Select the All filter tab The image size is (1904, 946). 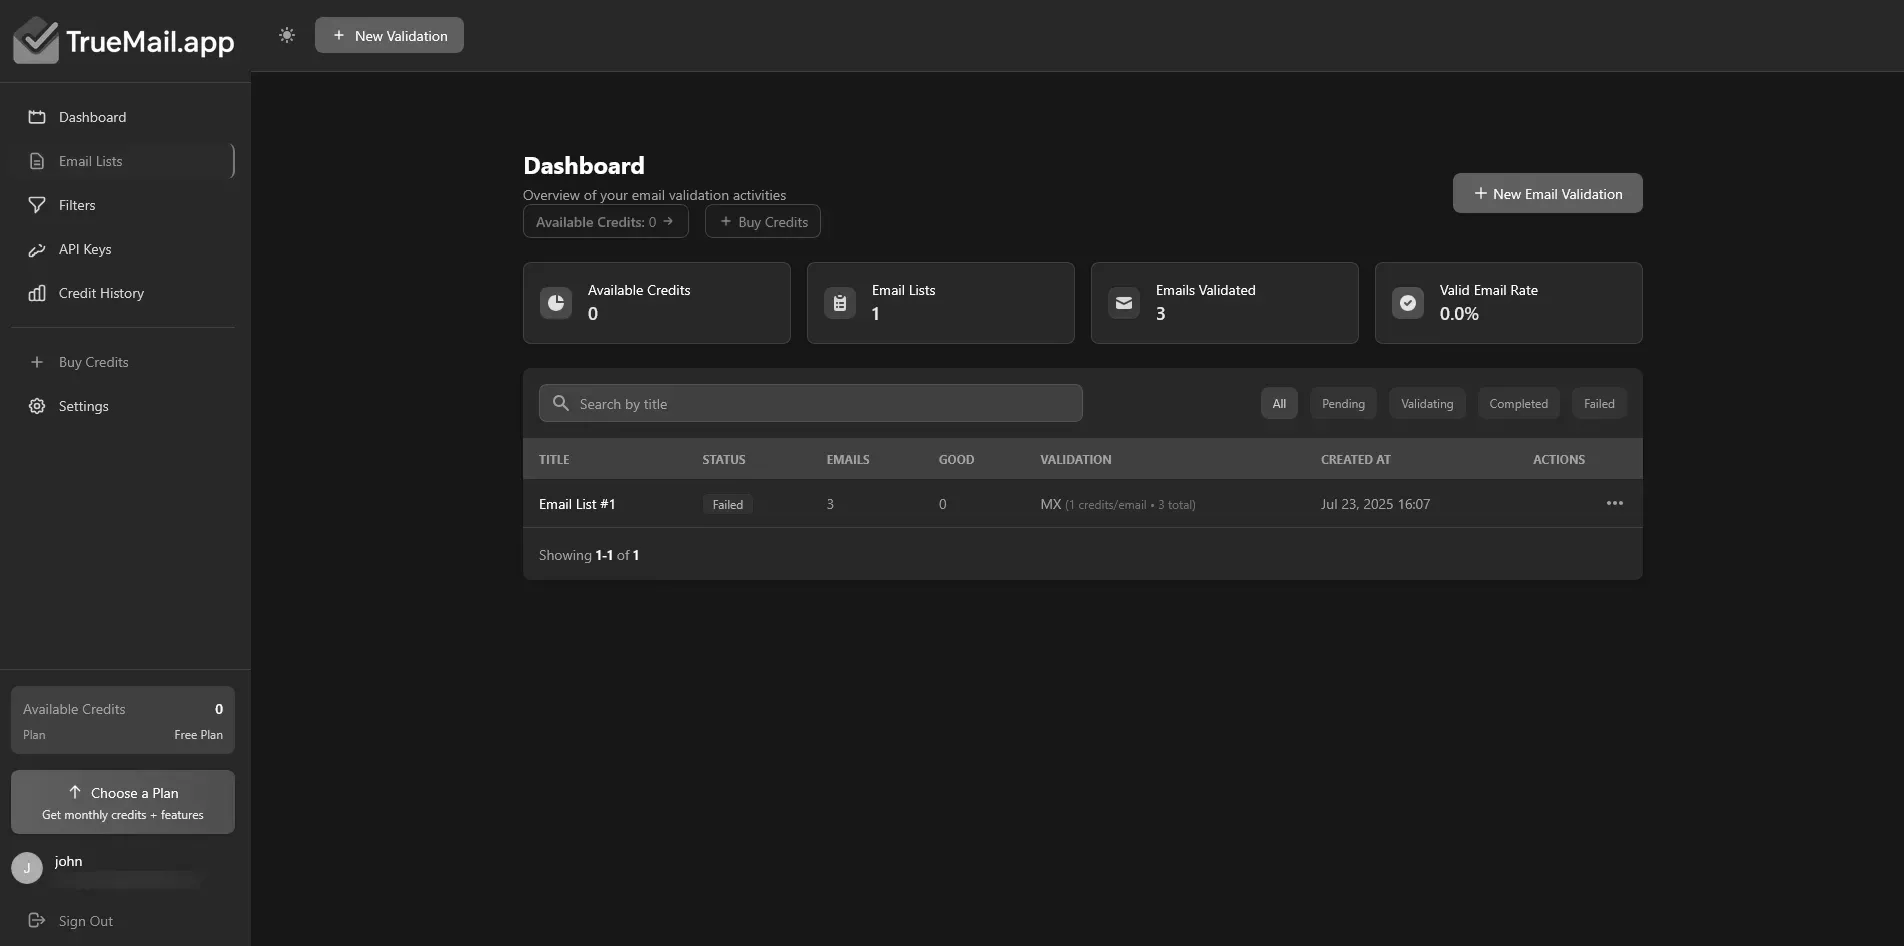[1279, 403]
